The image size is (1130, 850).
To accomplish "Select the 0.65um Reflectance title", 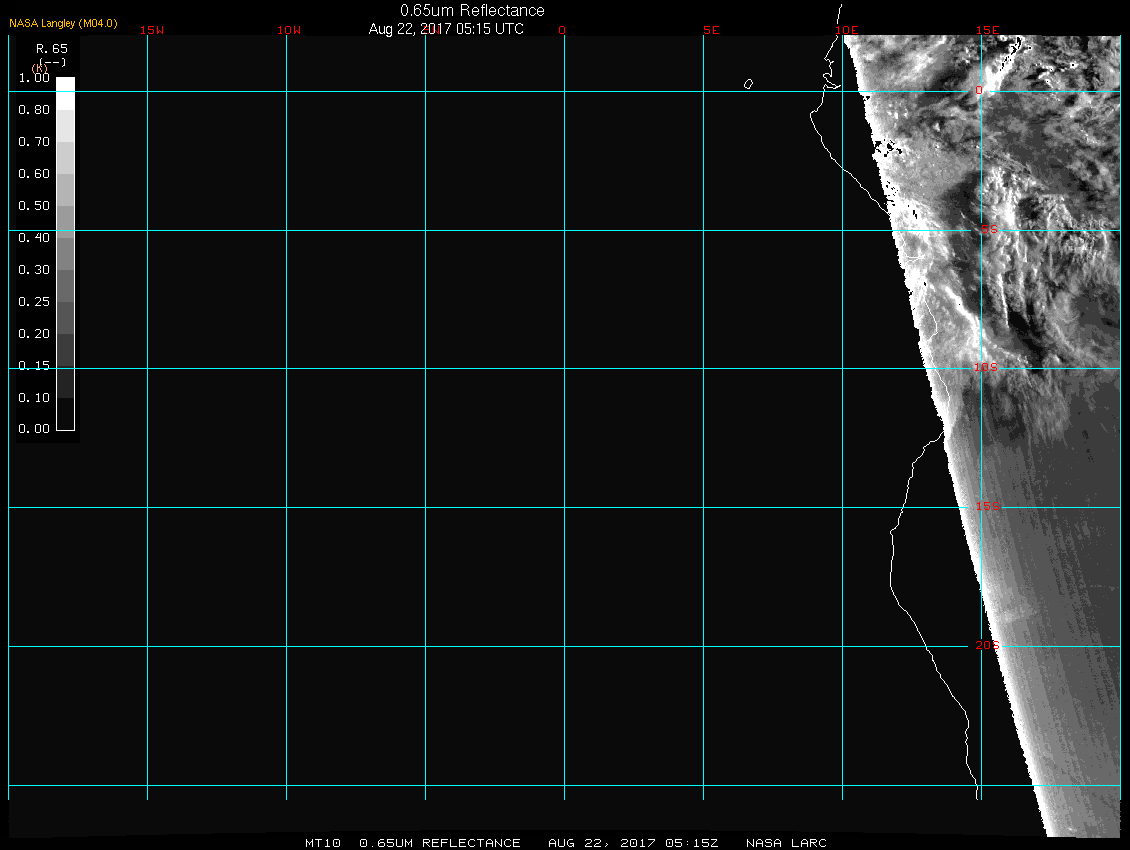I will tap(472, 10).
